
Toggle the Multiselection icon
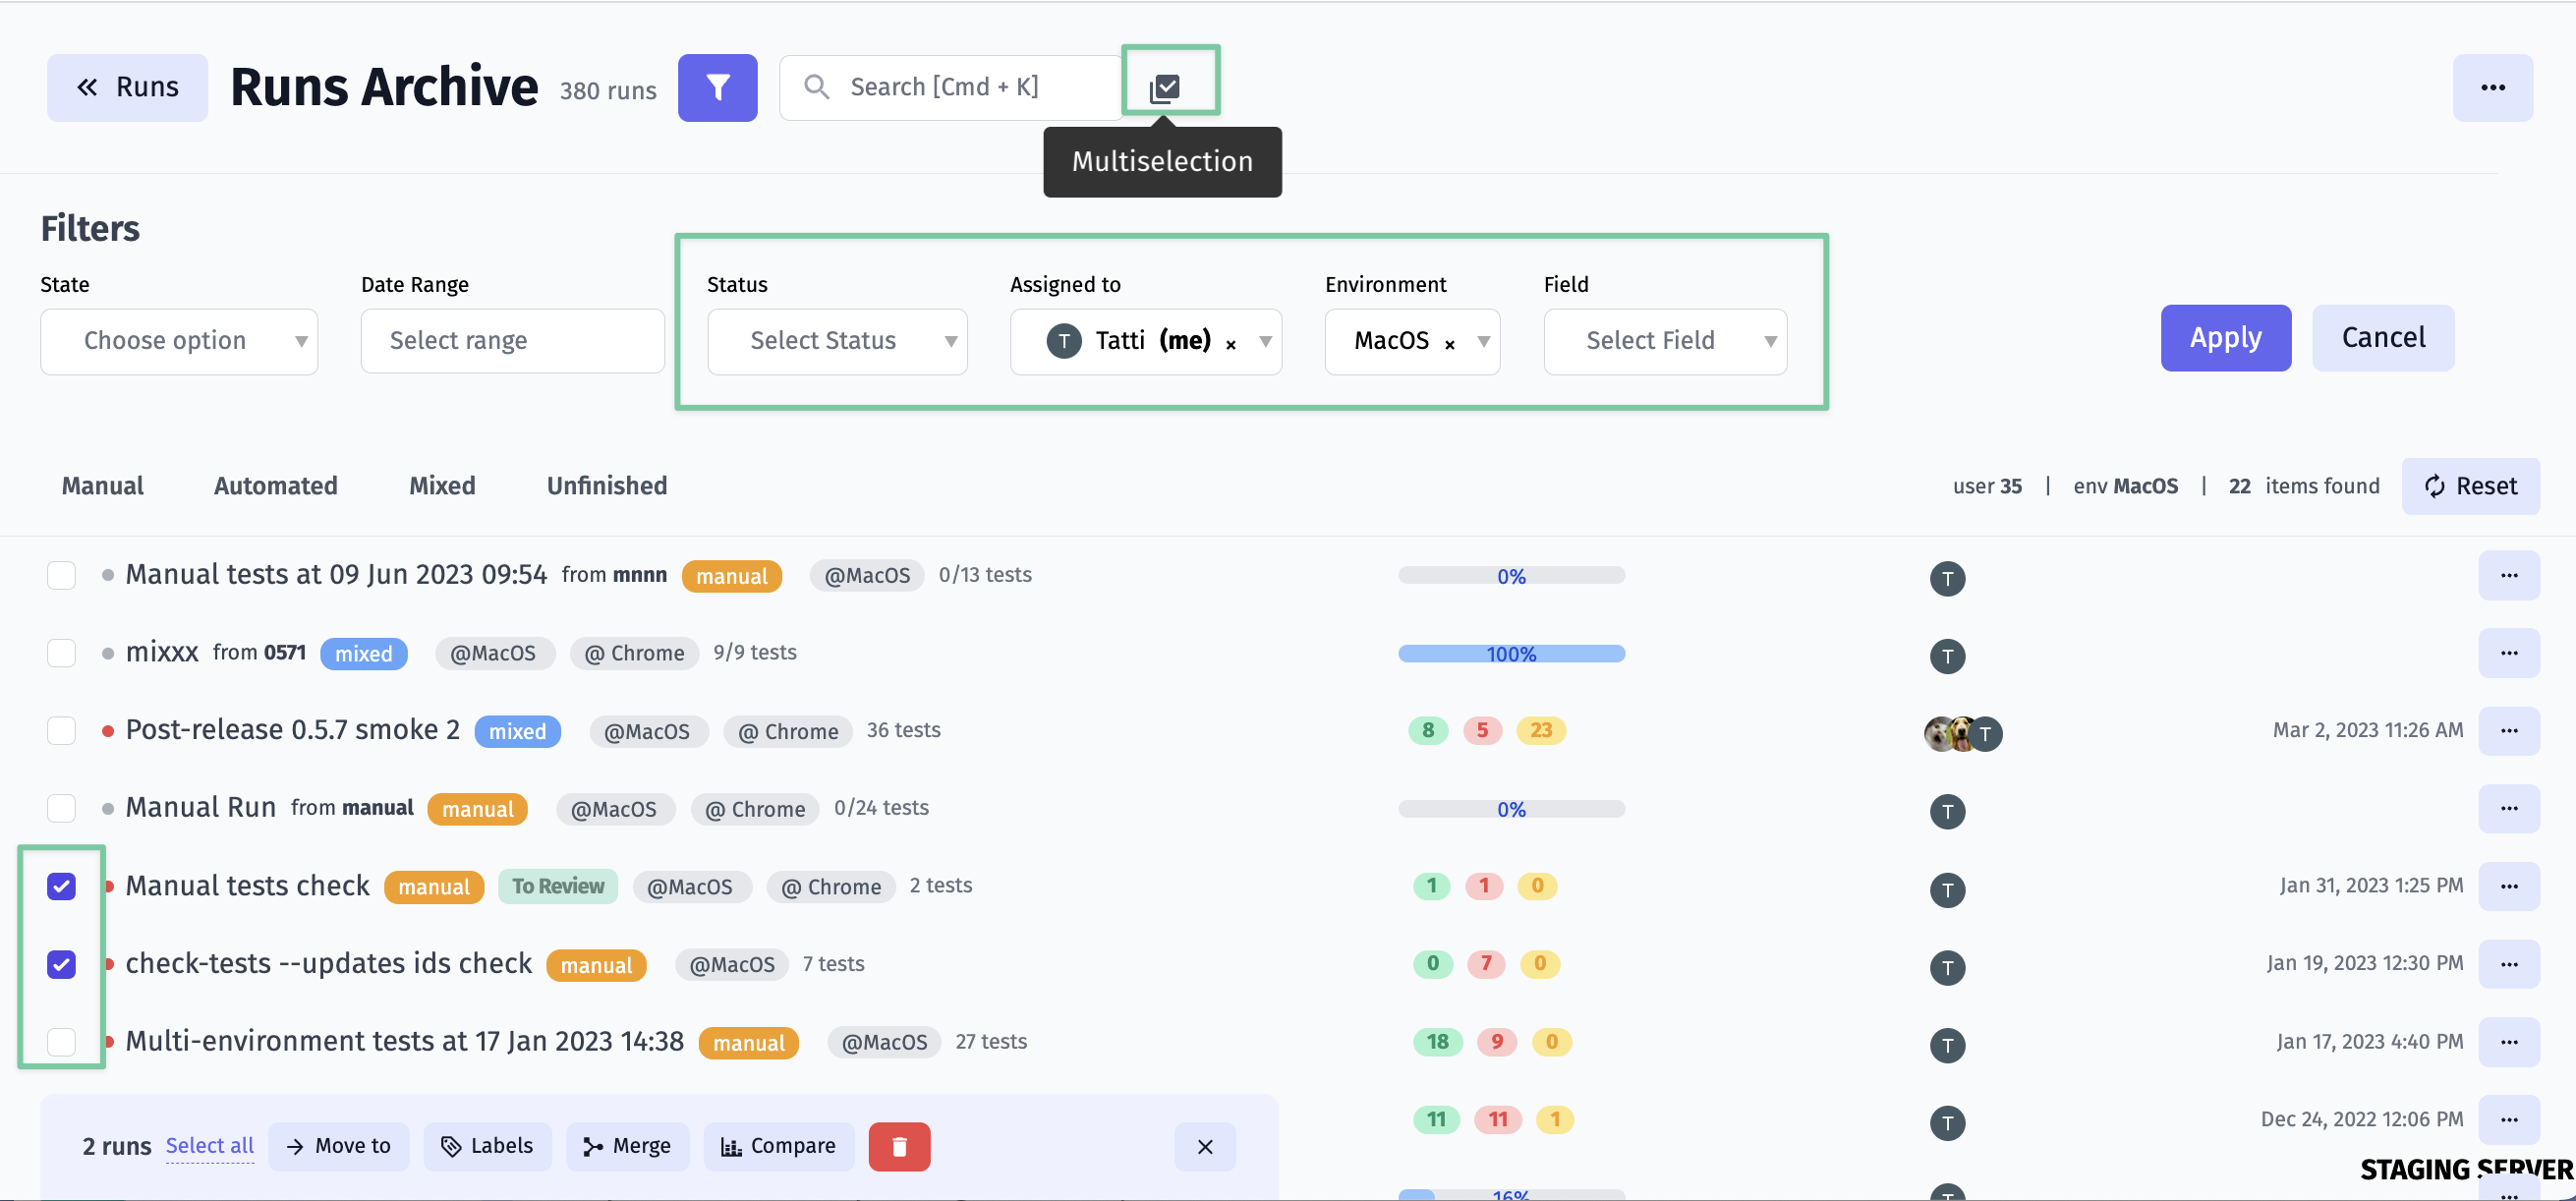point(1165,88)
